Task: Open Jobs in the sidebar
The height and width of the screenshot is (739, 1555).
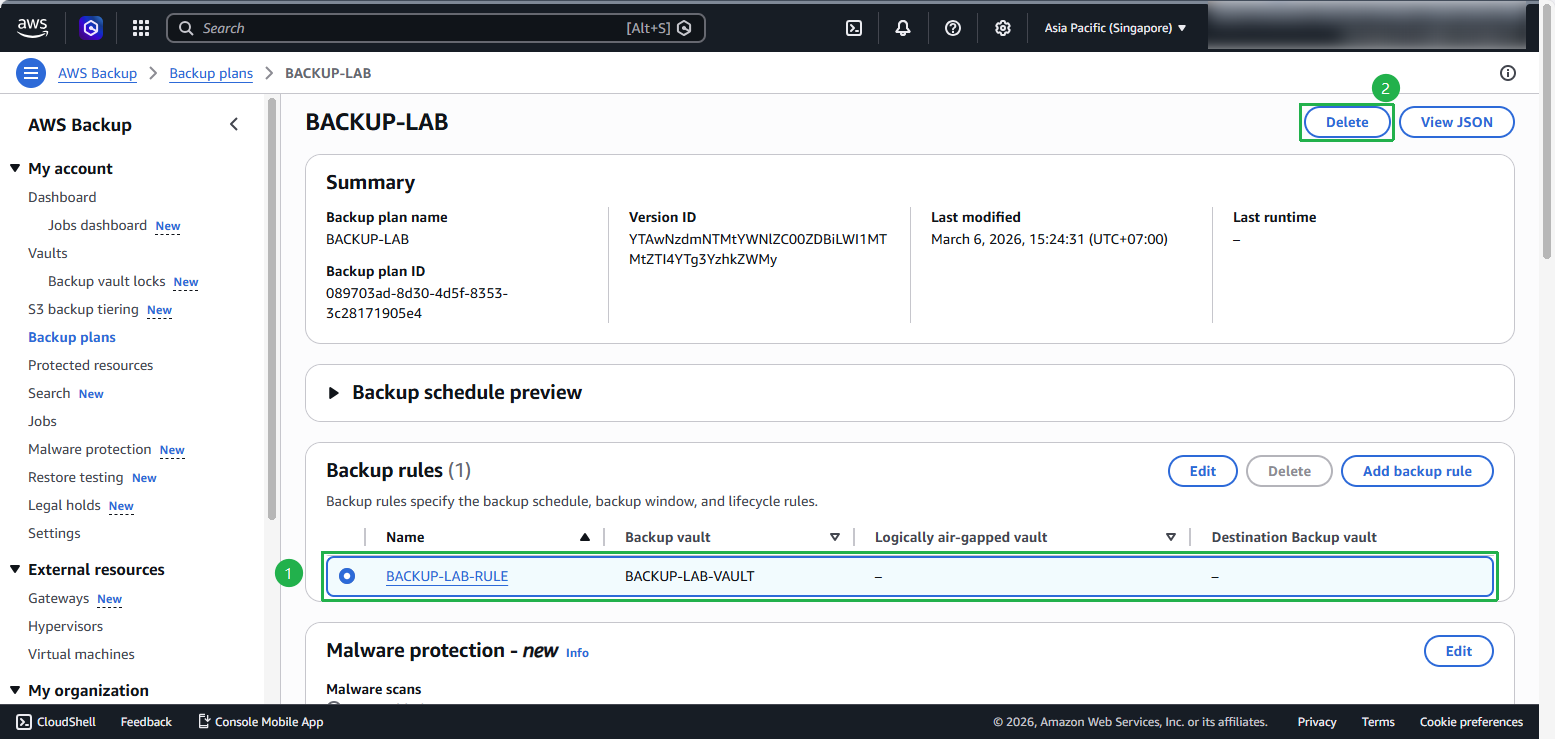Action: tap(42, 422)
